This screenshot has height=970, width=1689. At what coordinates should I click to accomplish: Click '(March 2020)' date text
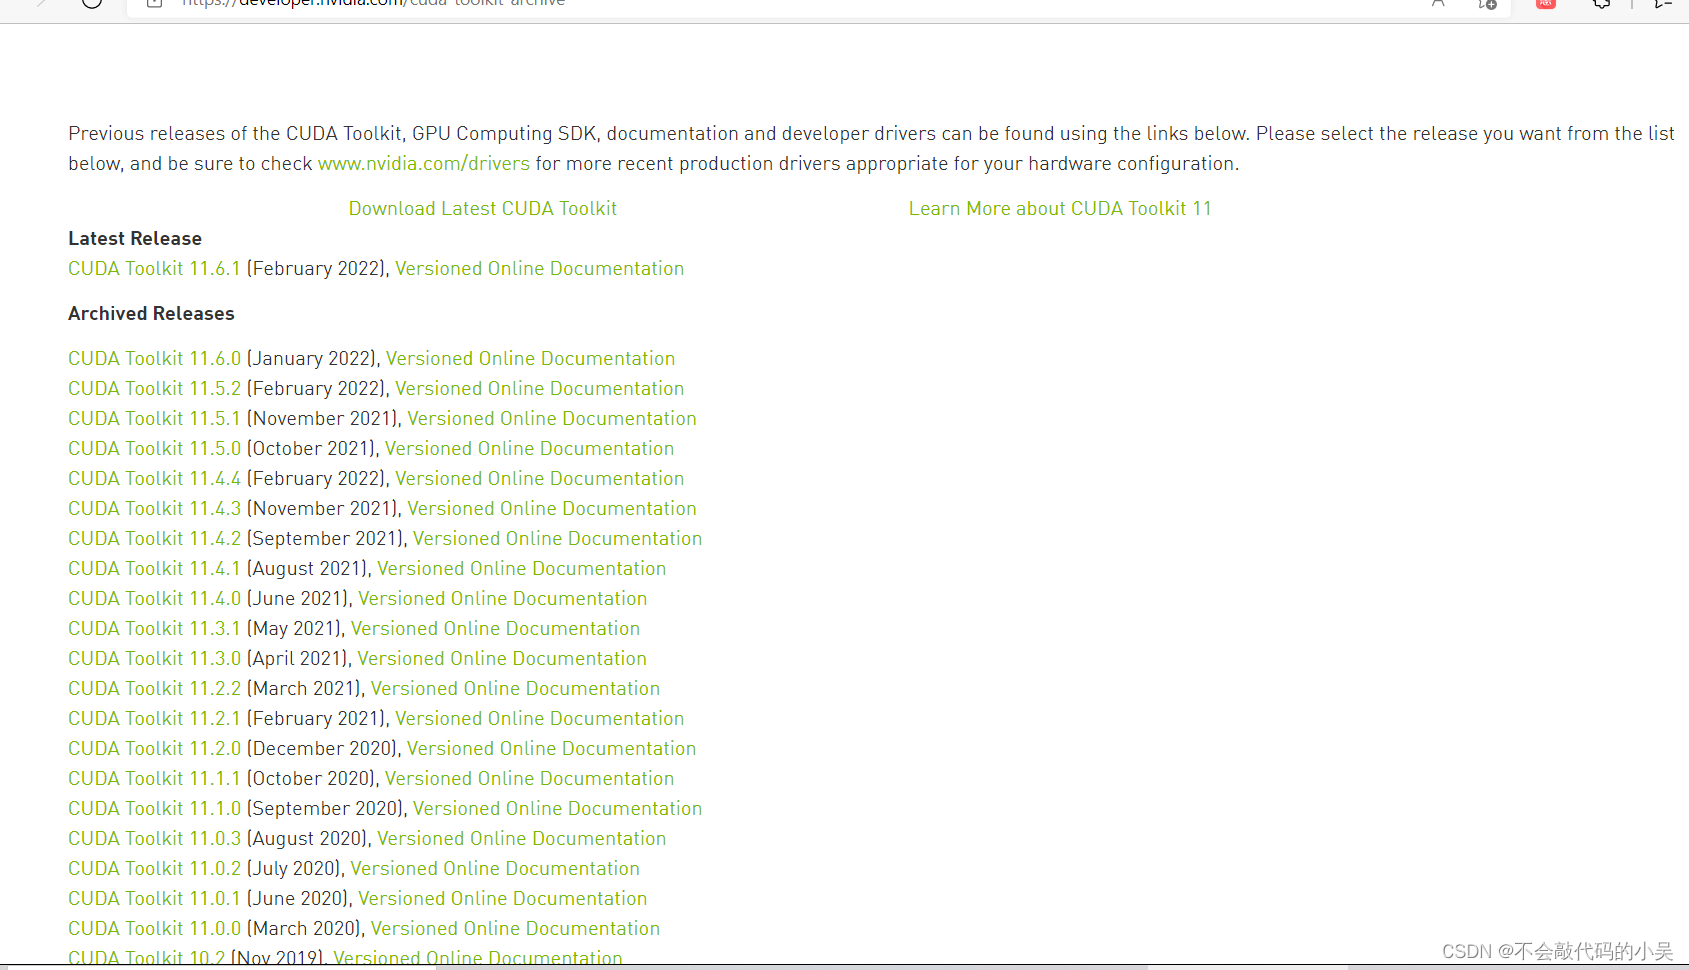(304, 929)
